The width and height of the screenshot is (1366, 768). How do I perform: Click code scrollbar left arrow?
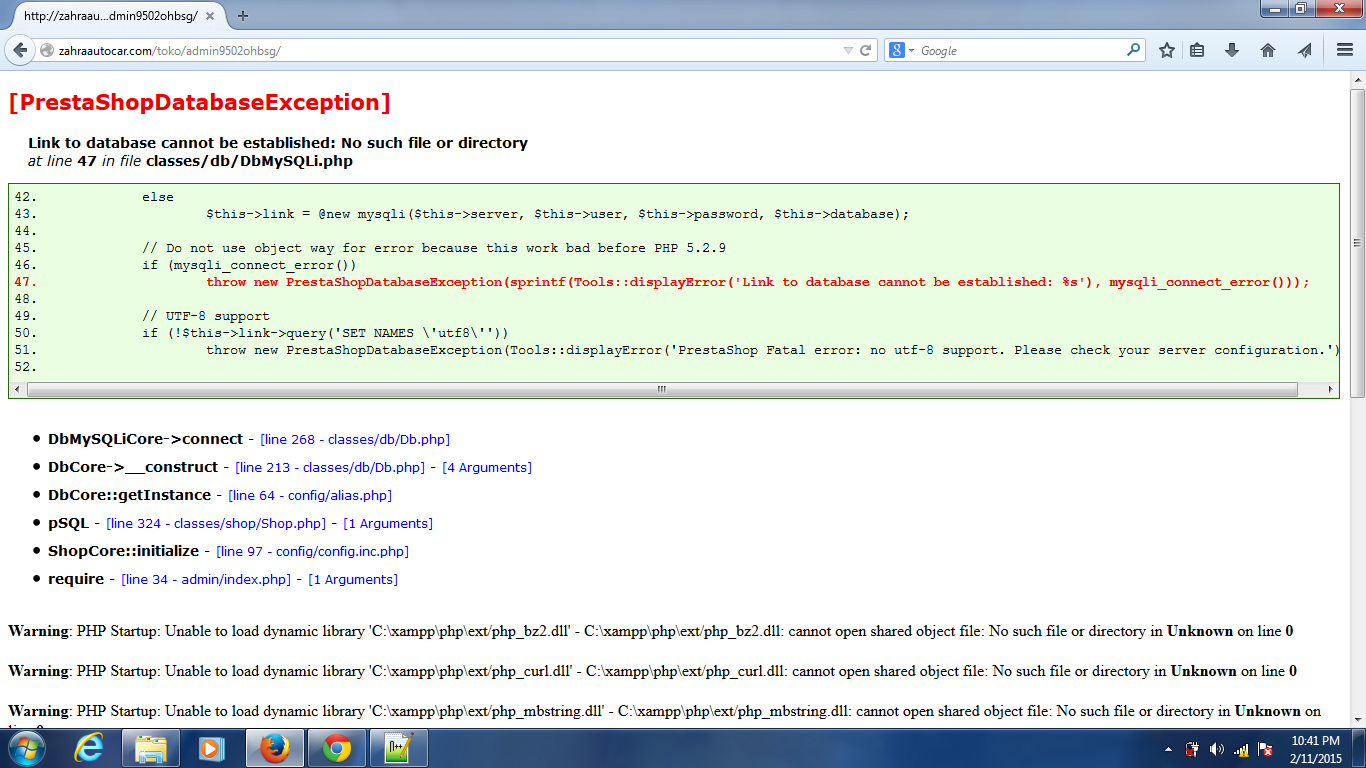pyautogui.click(x=18, y=390)
